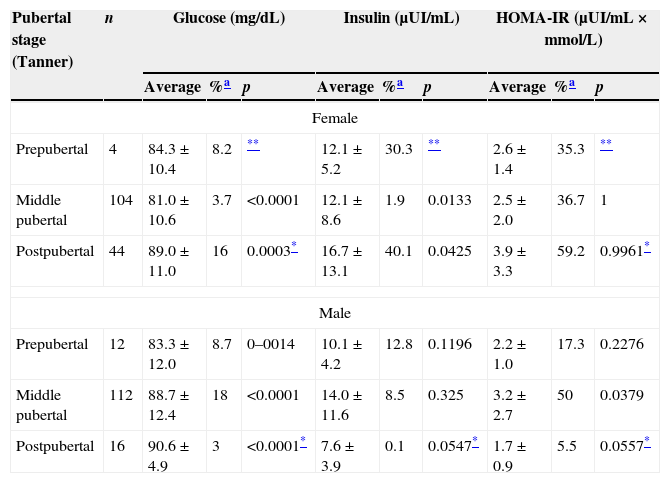
Task: Click the ** footnote in female prepubertal insulin p cell
Action: click(x=434, y=145)
